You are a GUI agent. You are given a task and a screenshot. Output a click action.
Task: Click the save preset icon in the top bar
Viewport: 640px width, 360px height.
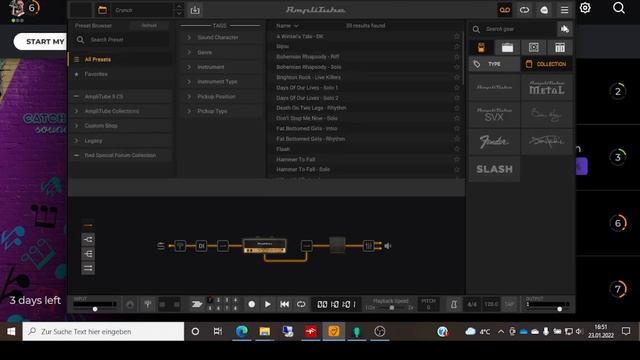pos(195,10)
